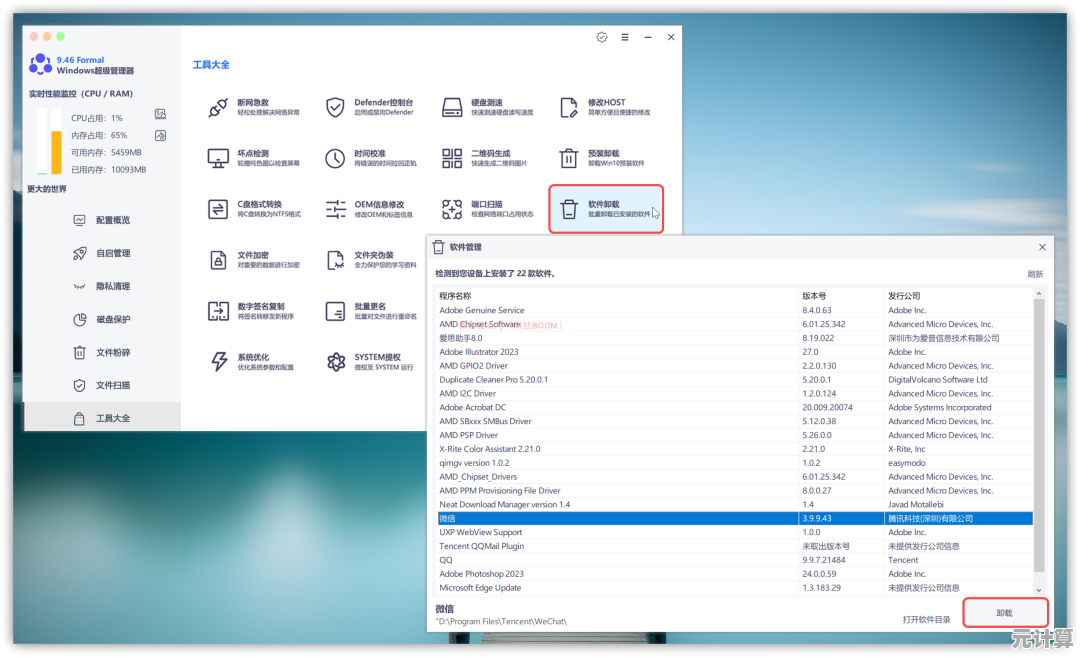Select the 软件卸载 software uninstall tile
Screen dimensions: 1080x657
[606, 209]
